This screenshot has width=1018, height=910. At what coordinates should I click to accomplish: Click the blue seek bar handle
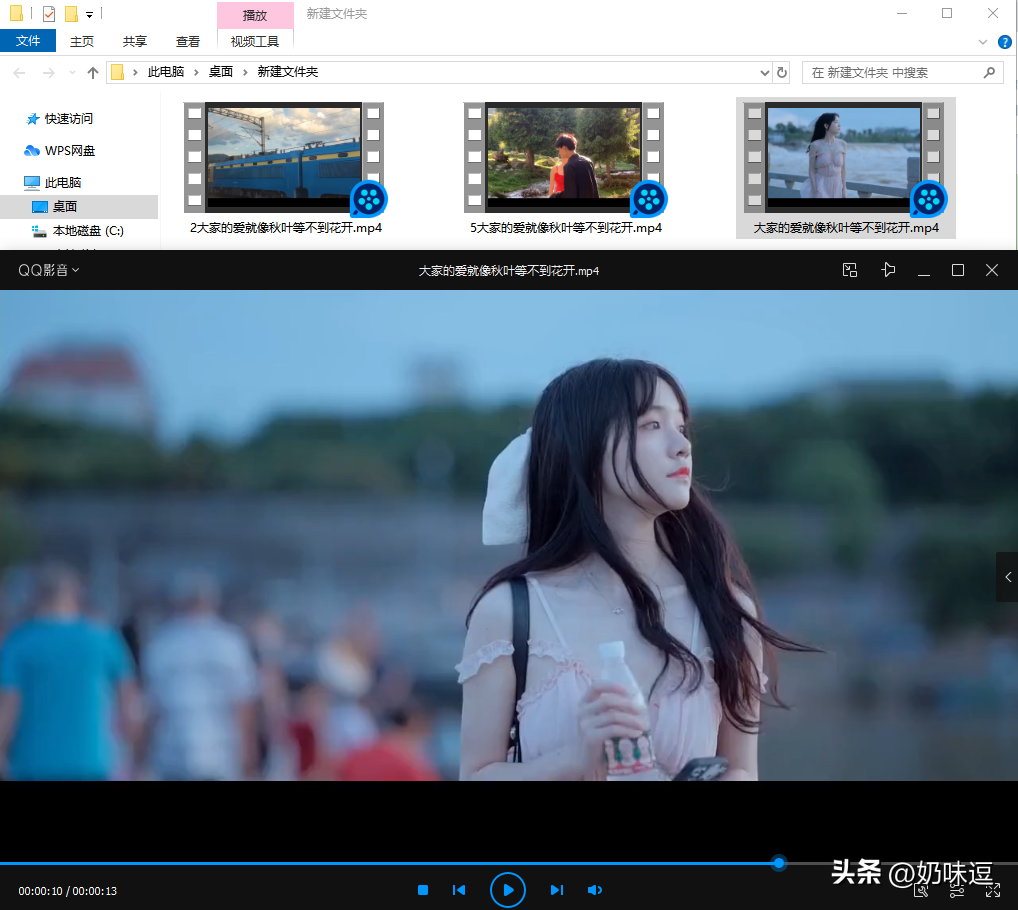tap(778, 863)
